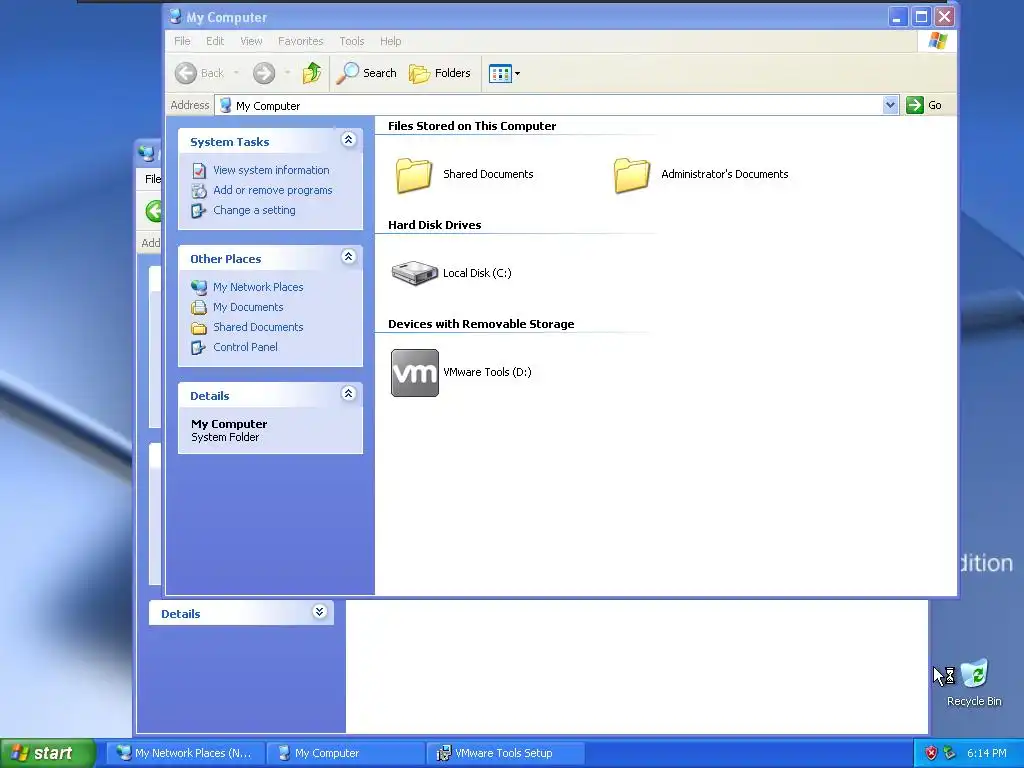The width and height of the screenshot is (1024, 768).
Task: Open My Network Places link
Action: point(258,287)
